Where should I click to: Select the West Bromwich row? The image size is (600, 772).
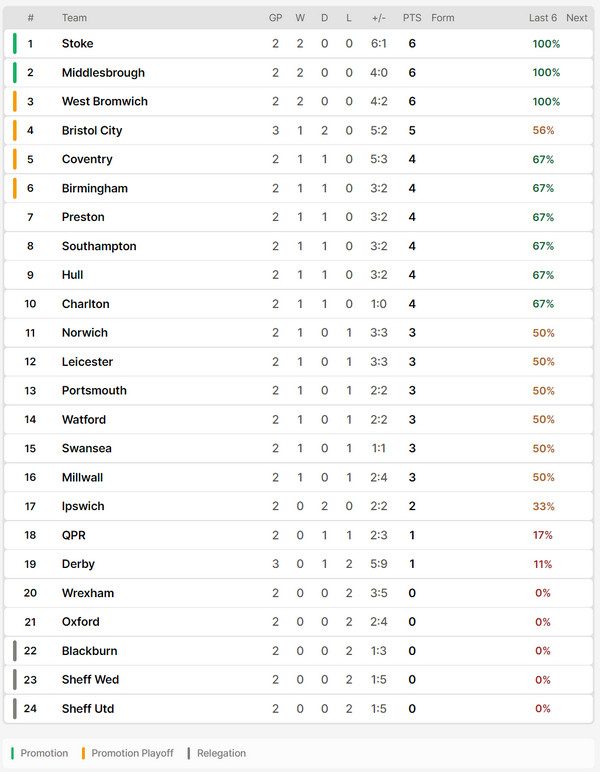tap(298, 101)
